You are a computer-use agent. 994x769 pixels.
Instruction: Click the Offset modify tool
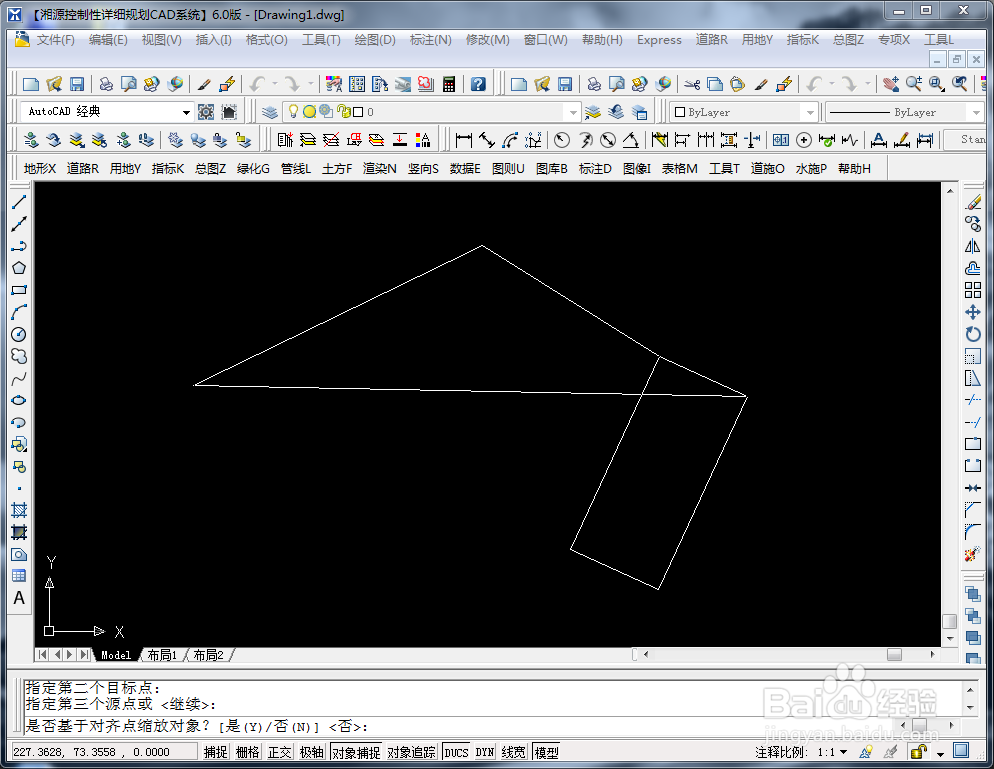973,268
